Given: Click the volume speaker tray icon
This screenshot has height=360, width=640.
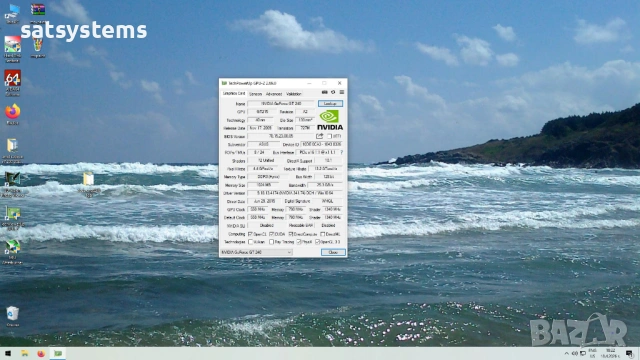Looking at the screenshot, I should click(575, 353).
